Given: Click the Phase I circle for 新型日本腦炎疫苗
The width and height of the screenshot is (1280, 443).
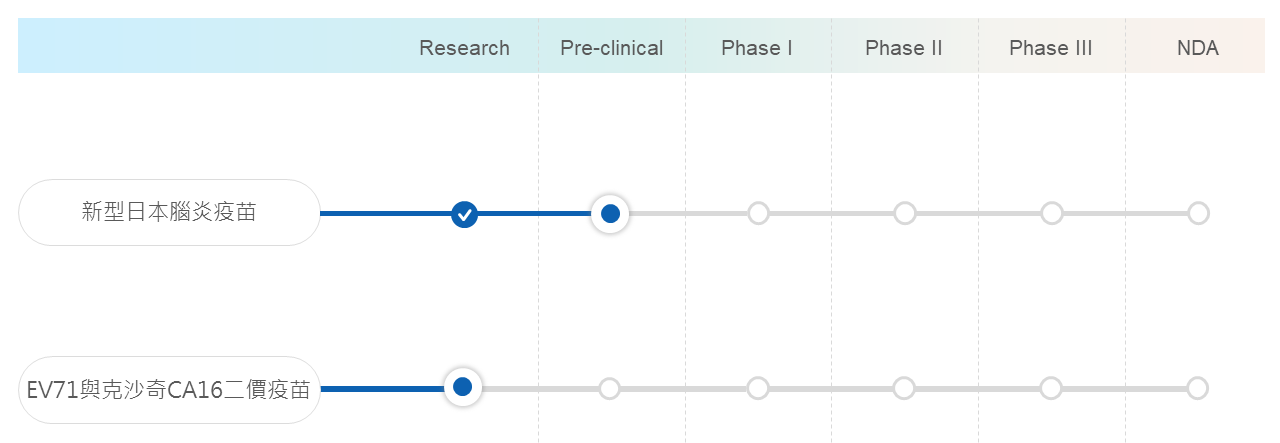Looking at the screenshot, I should click(758, 213).
